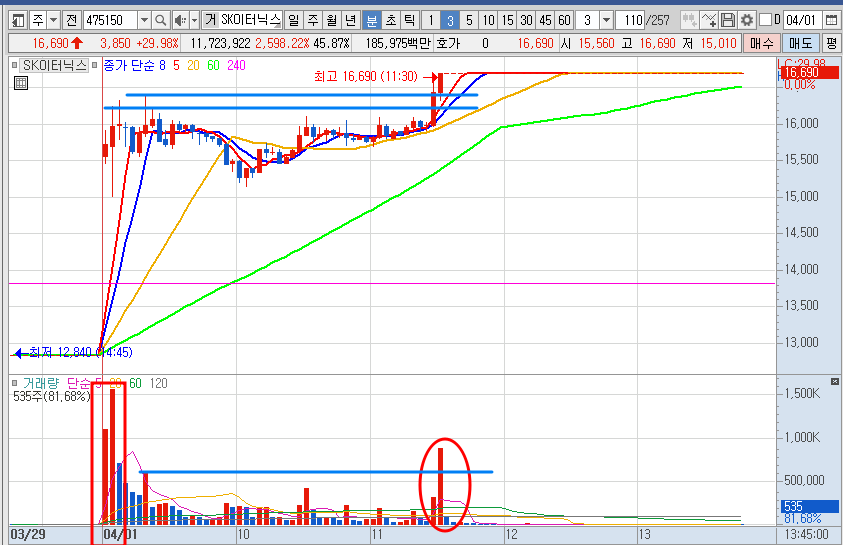Select the 20-period MA legend number in orange
Viewport: 843px width, 545px height.
click(193, 66)
